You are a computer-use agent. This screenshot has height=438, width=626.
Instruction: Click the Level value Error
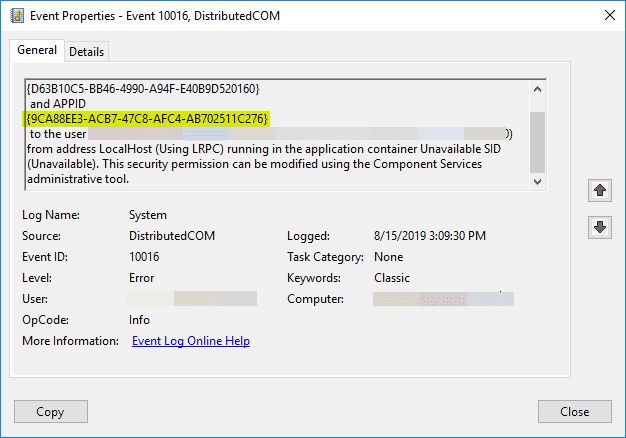(x=141, y=278)
